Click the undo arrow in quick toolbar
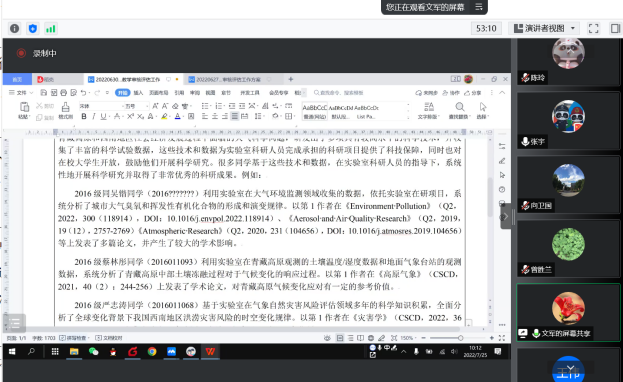Screen dimensions: 623x382 click(83, 93)
